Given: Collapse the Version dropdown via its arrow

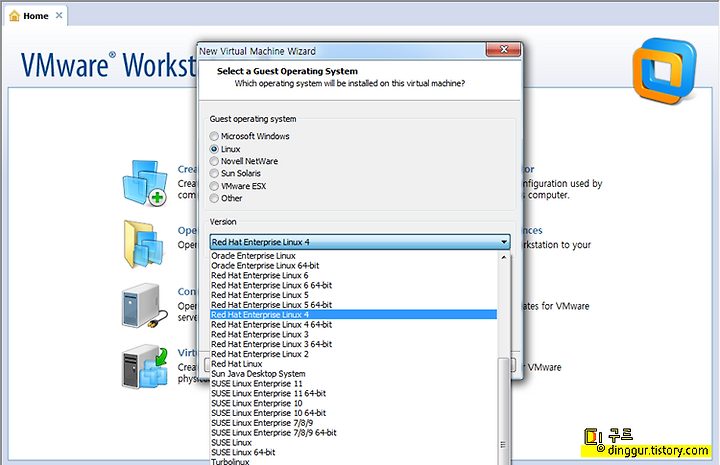Looking at the screenshot, I should 504,242.
